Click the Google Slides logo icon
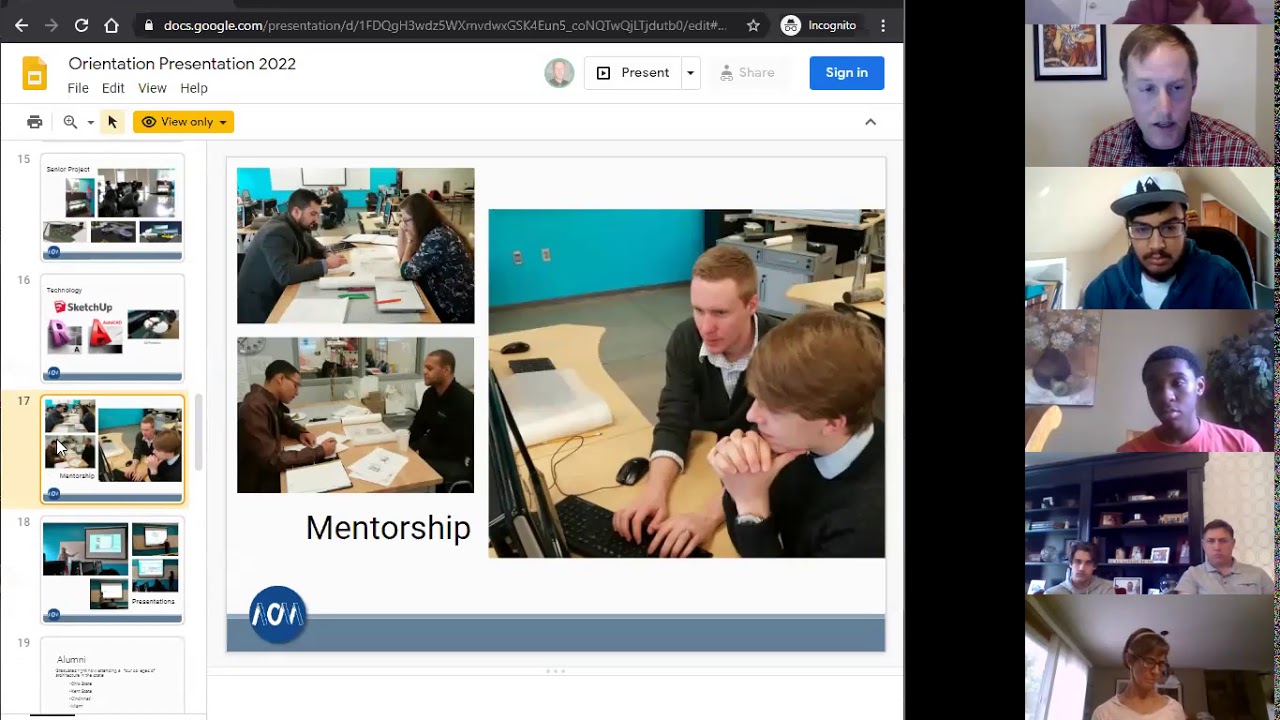Screen dimensions: 1280x720 (x=34, y=75)
